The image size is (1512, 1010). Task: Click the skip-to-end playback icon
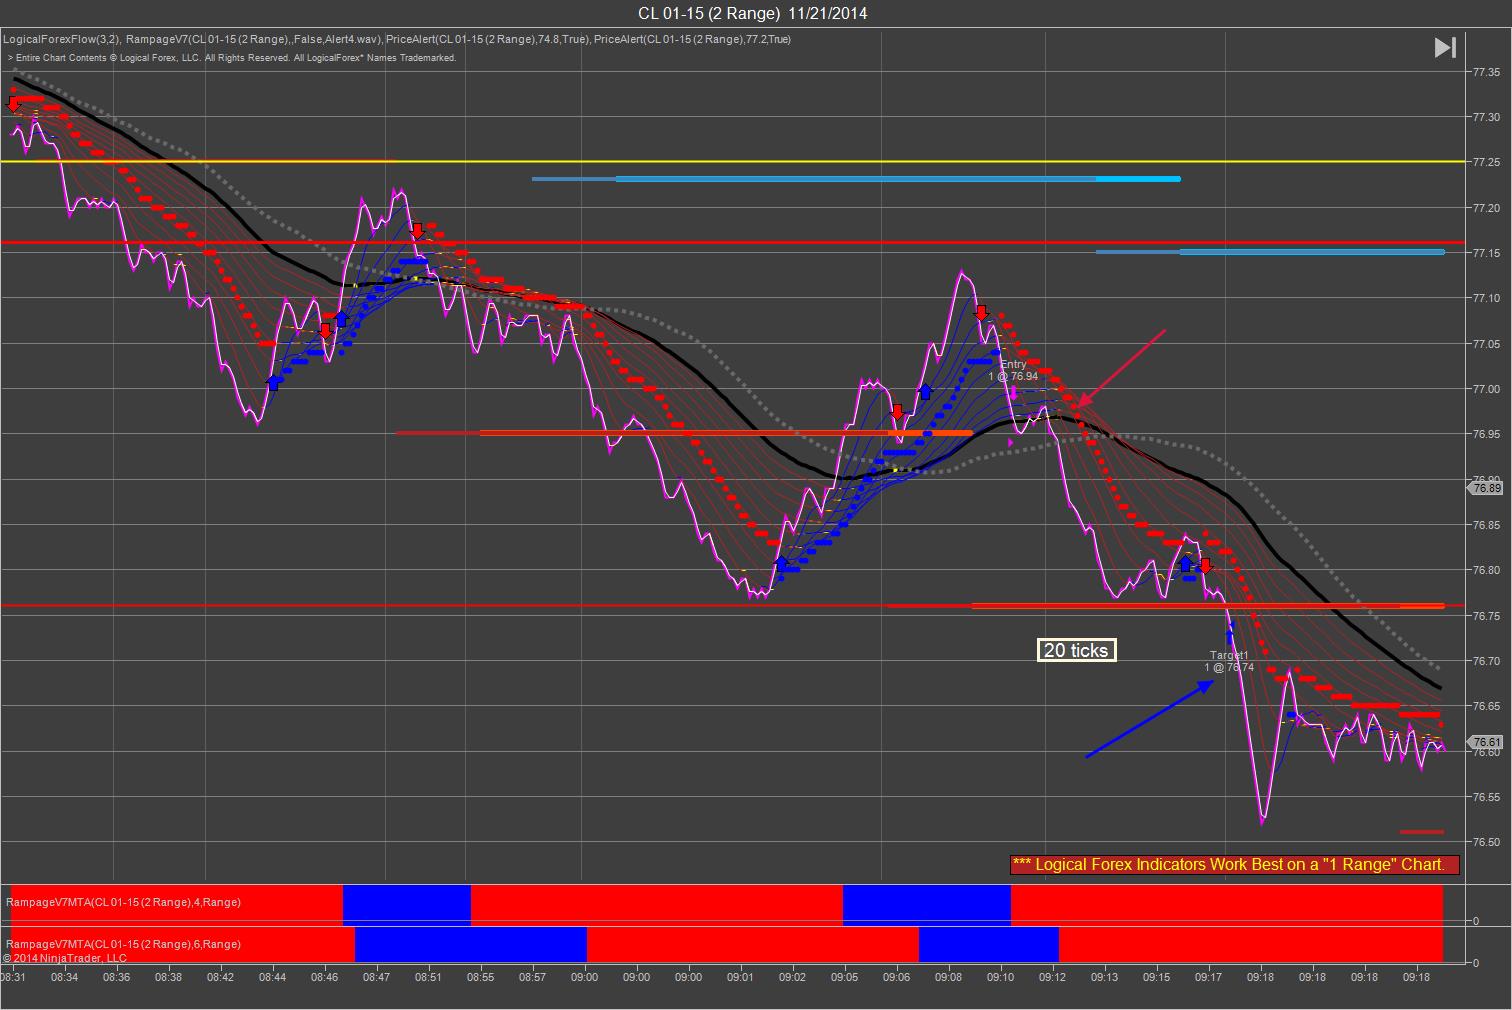pos(1445,47)
